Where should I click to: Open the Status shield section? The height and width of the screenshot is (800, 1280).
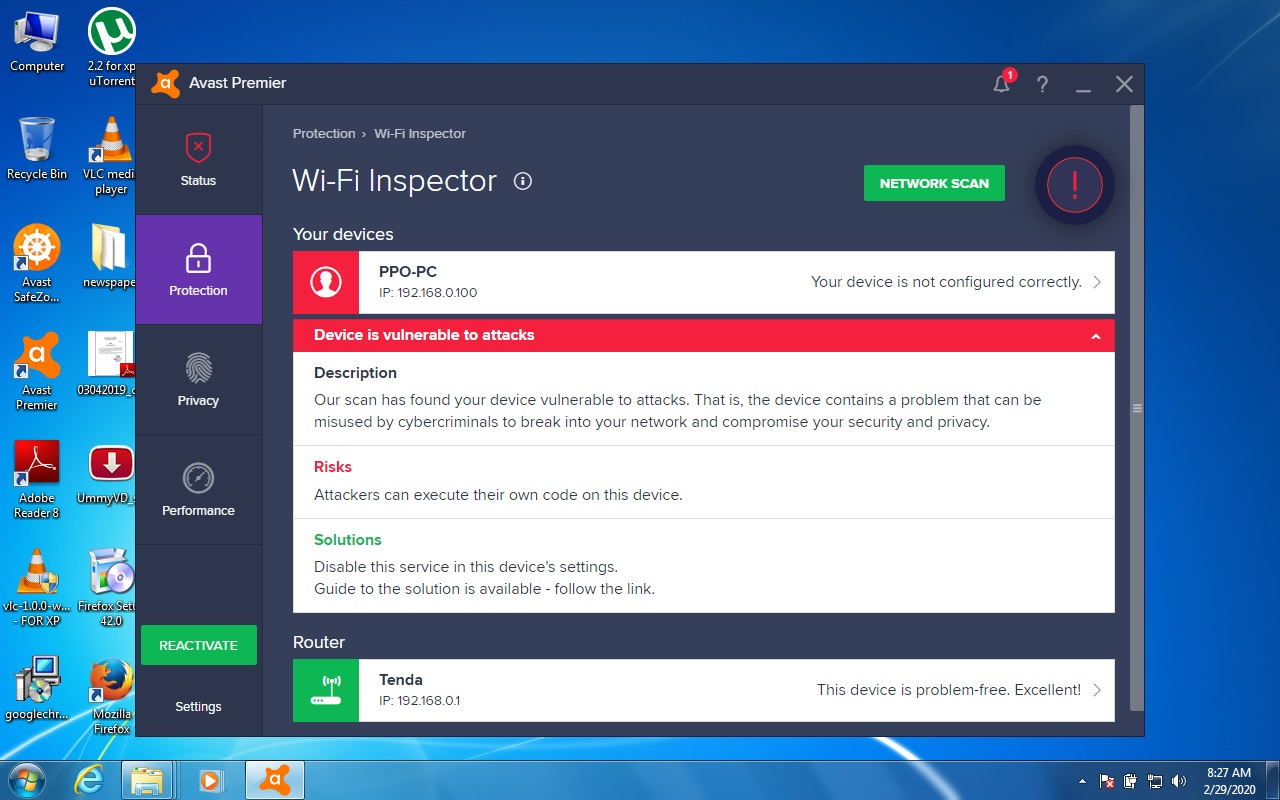click(198, 159)
